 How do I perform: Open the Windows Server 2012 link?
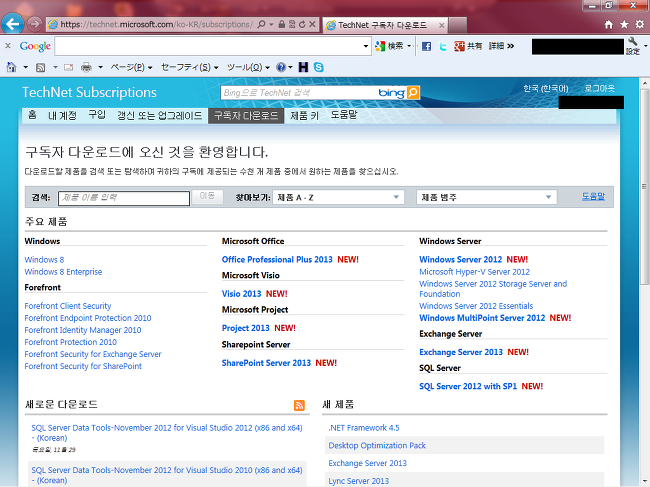click(x=461, y=259)
